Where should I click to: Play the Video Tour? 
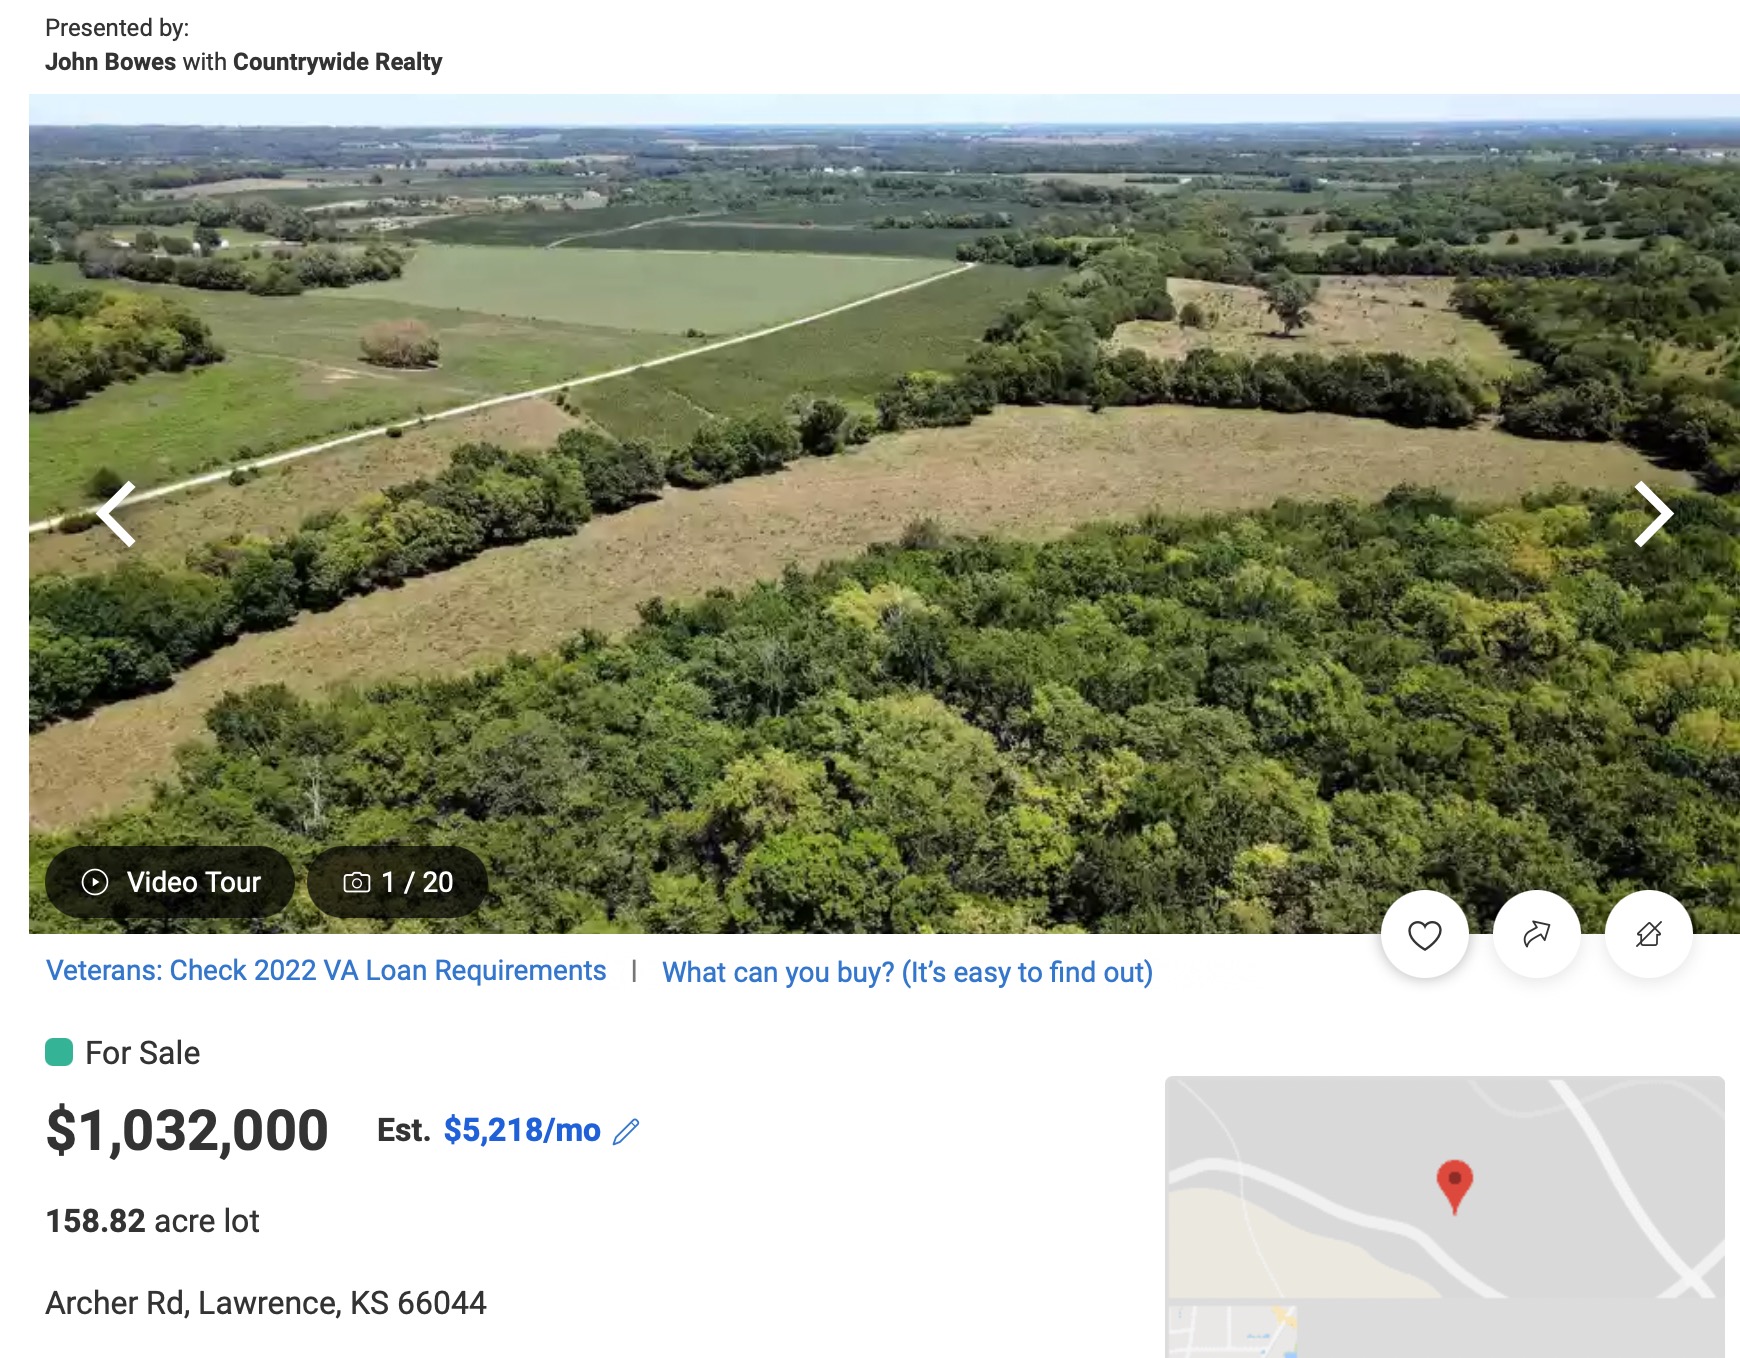coord(170,882)
